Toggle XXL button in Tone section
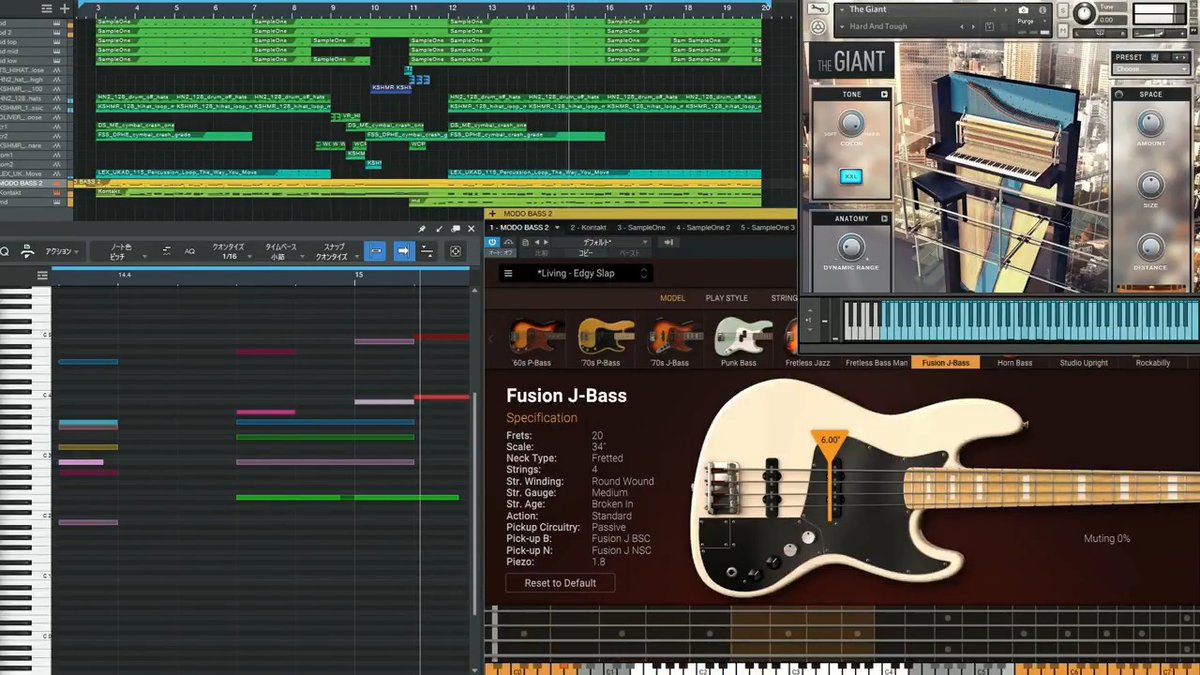The image size is (1200, 675). 851,177
